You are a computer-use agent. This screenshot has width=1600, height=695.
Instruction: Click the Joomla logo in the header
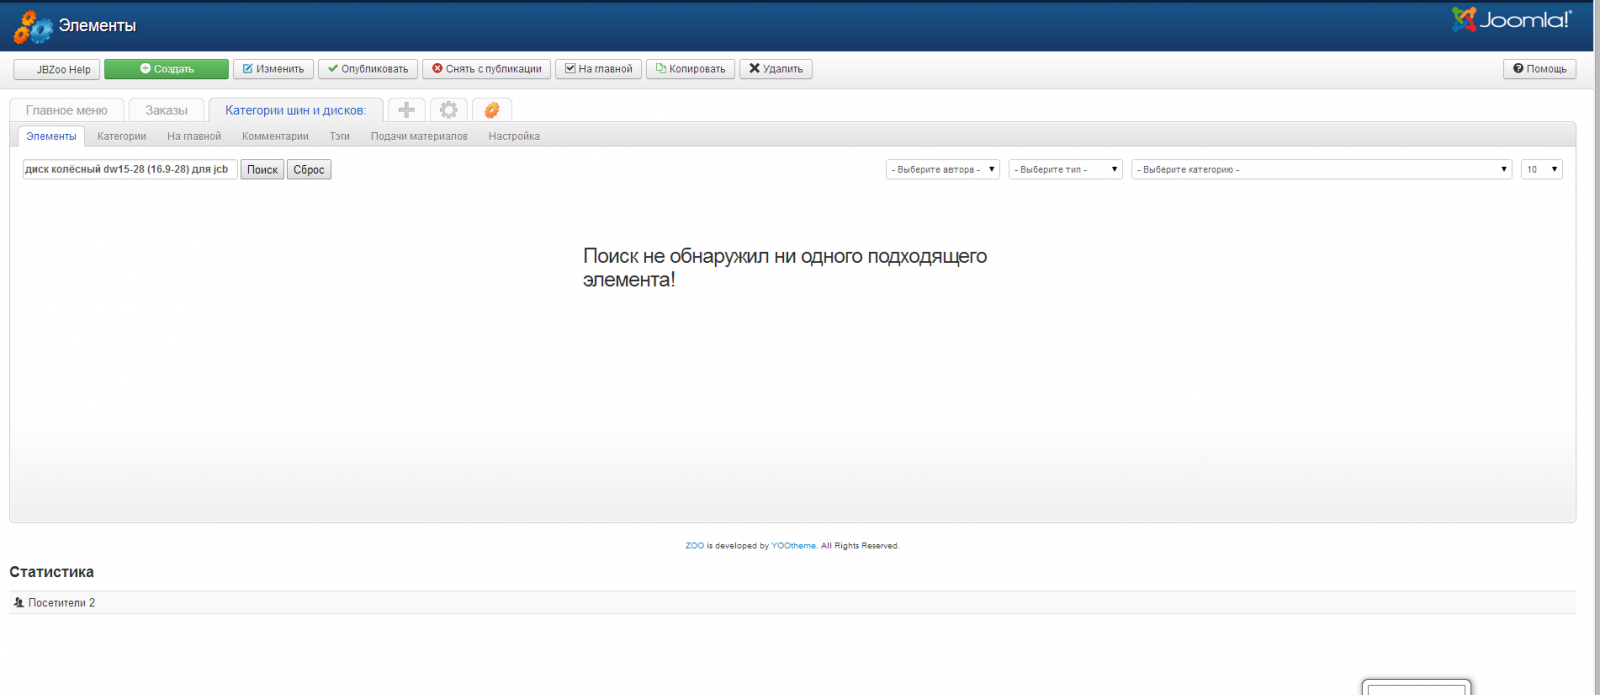point(1511,20)
